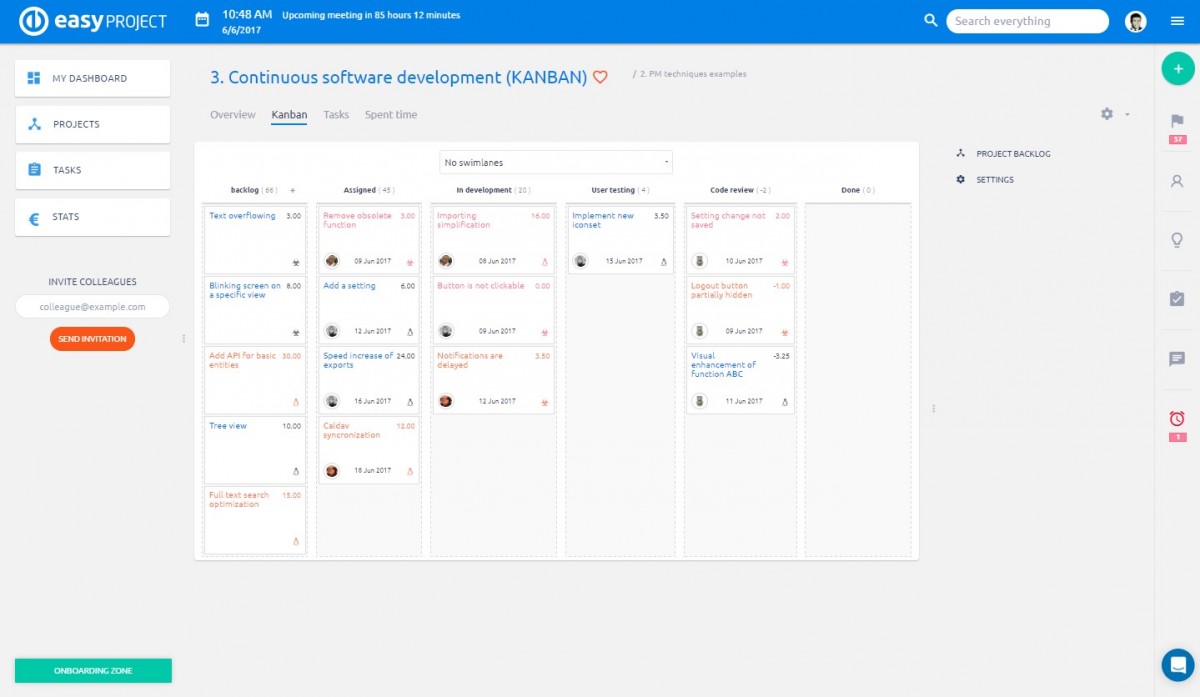Viewport: 1200px width, 697px height.
Task: Open the chat messages bubble icon
Action: point(1177,359)
